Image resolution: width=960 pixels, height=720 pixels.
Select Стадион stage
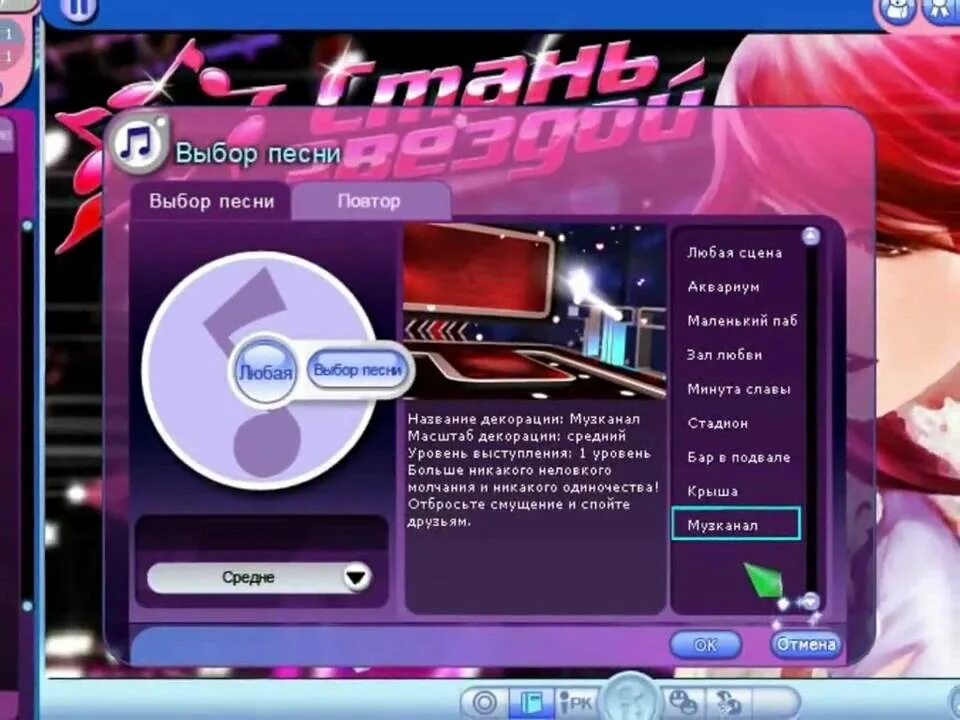tap(718, 423)
